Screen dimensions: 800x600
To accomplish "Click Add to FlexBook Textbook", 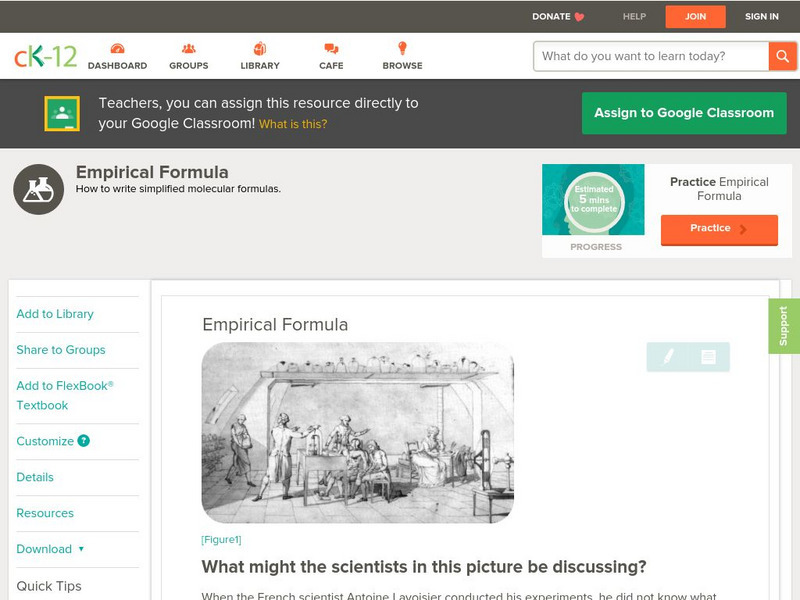I will click(65, 395).
